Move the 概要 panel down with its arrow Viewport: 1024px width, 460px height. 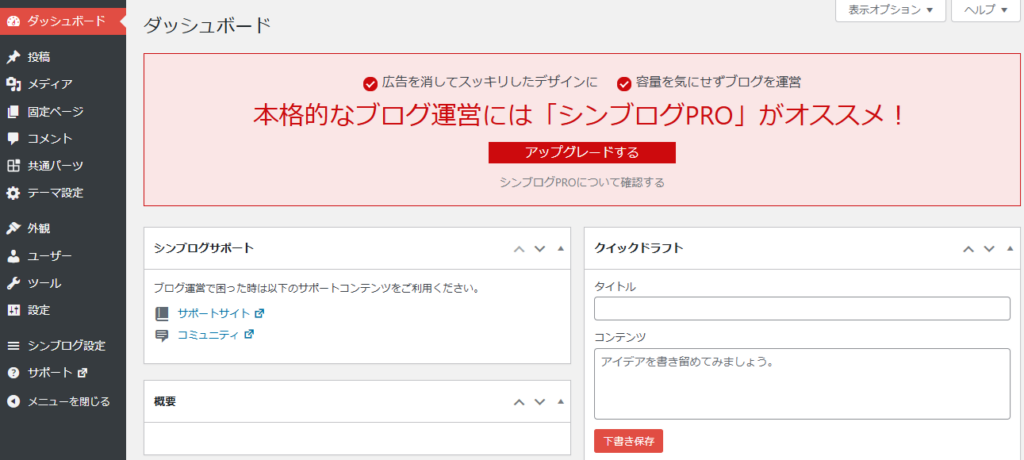[x=539, y=402]
